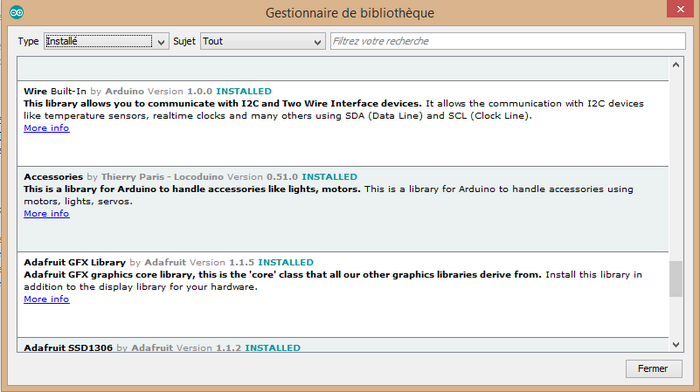Click the scrollbar up arrow
Image resolution: width=700 pixels, height=392 pixels.
pyautogui.click(x=676, y=65)
